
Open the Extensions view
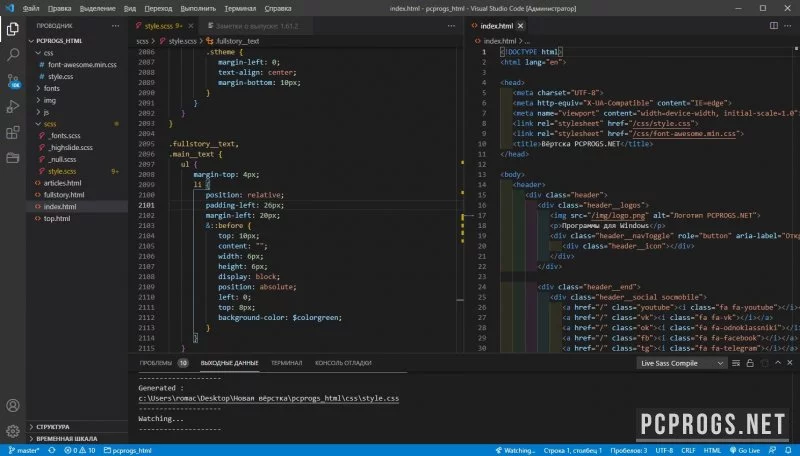coord(13,132)
